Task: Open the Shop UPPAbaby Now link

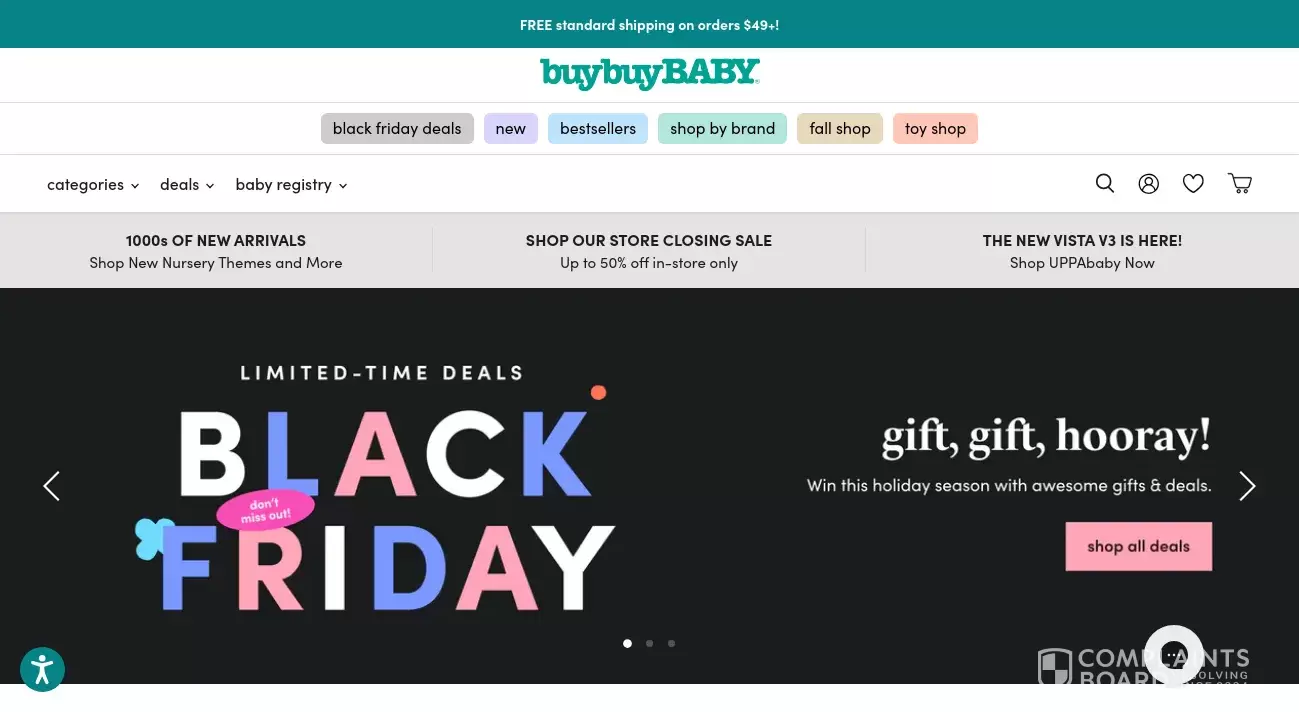Action: pyautogui.click(x=1082, y=263)
